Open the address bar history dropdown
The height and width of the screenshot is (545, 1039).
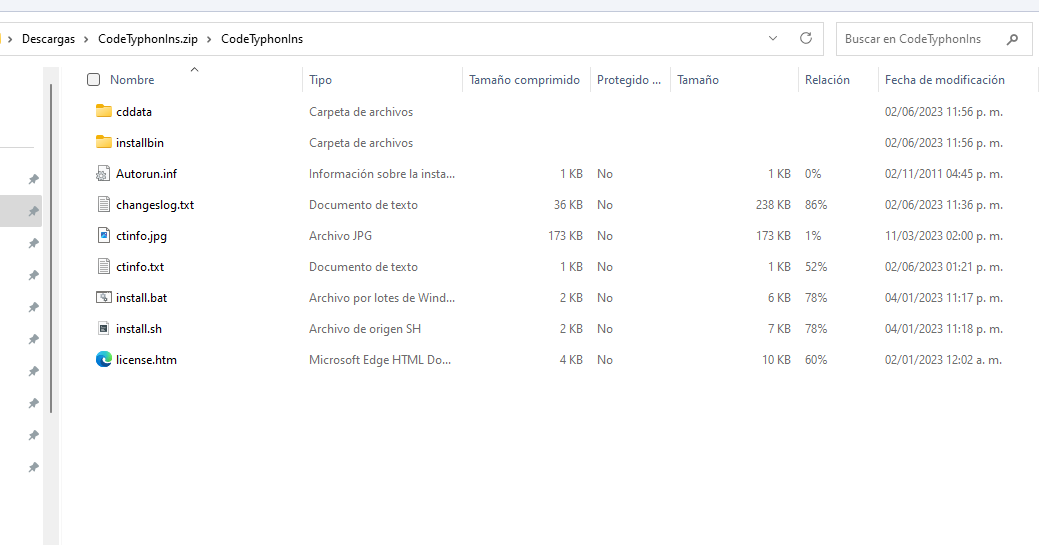[773, 39]
